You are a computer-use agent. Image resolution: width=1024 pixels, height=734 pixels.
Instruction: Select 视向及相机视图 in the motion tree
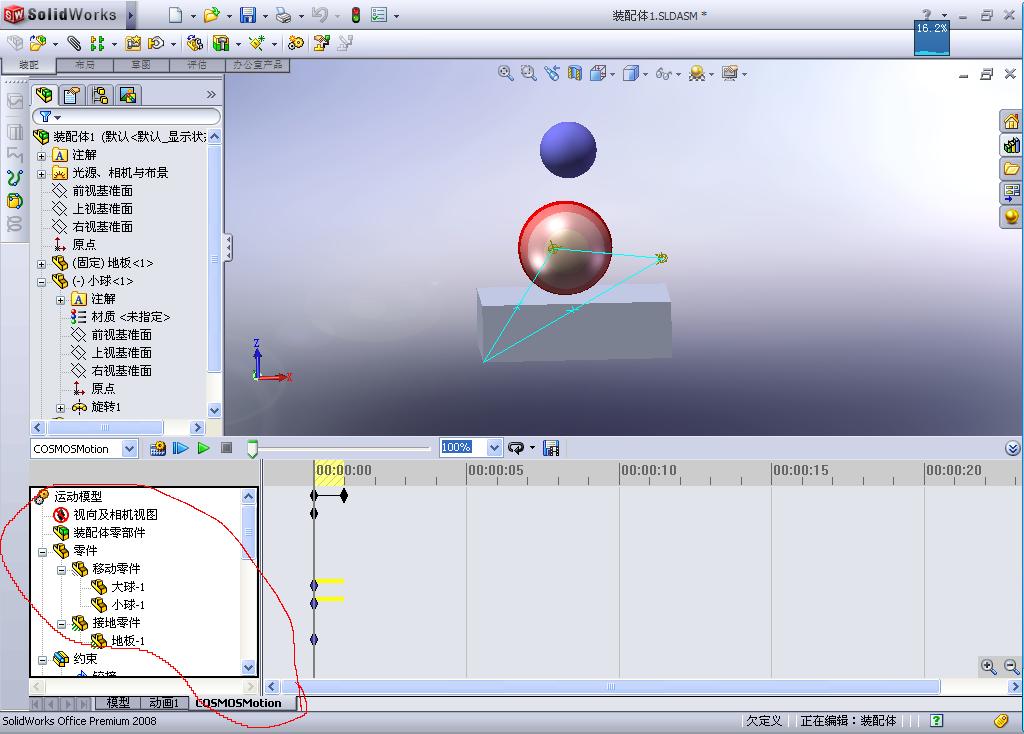pyautogui.click(x=115, y=515)
